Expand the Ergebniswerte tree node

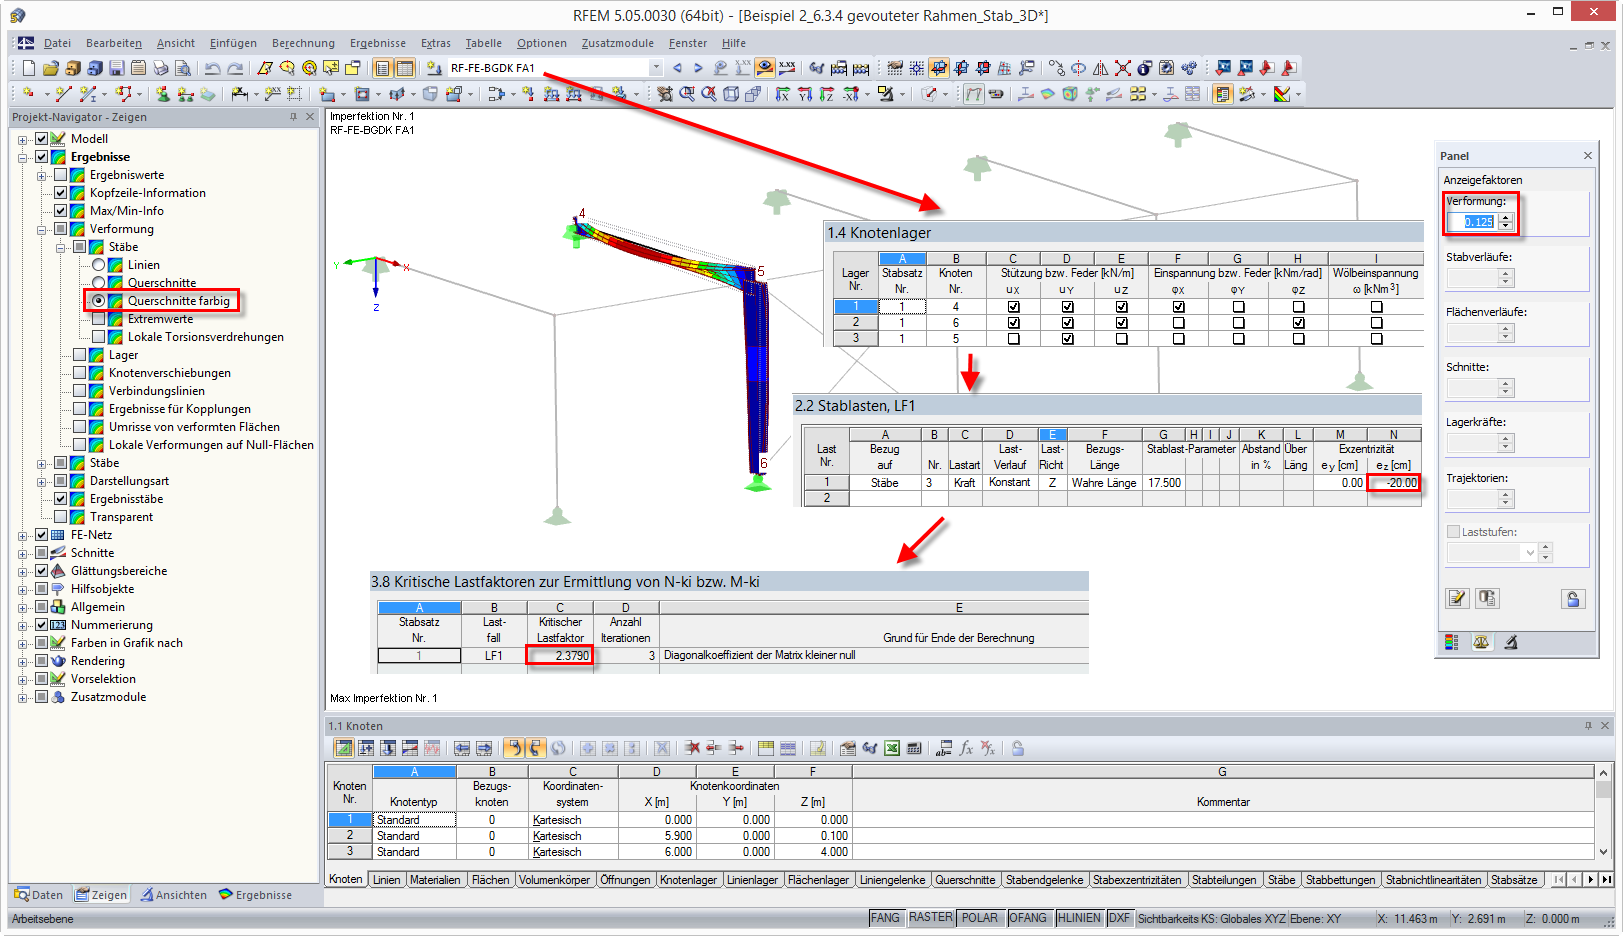pyautogui.click(x=42, y=175)
